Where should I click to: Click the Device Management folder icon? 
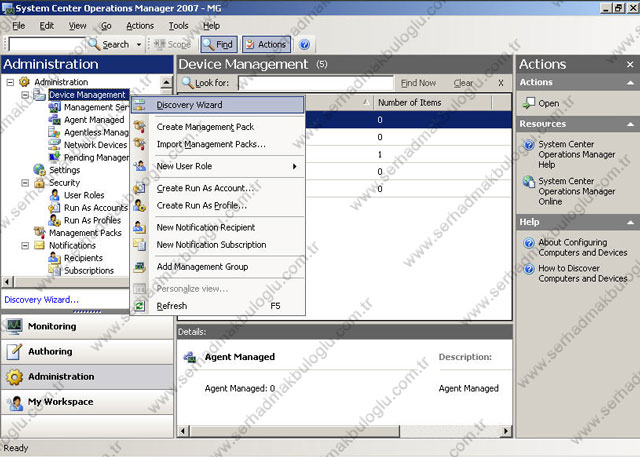40,95
